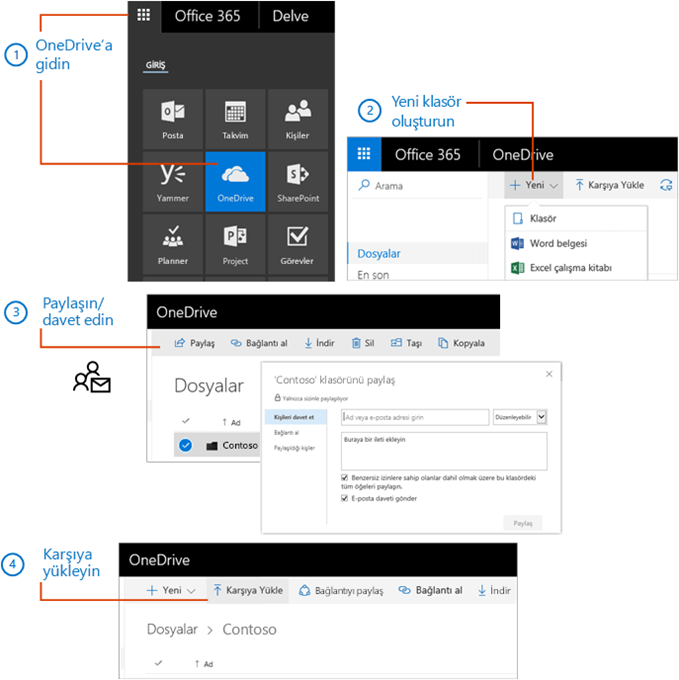Click Office 365 in launcher header
The width and height of the screenshot is (679, 680).
(207, 16)
